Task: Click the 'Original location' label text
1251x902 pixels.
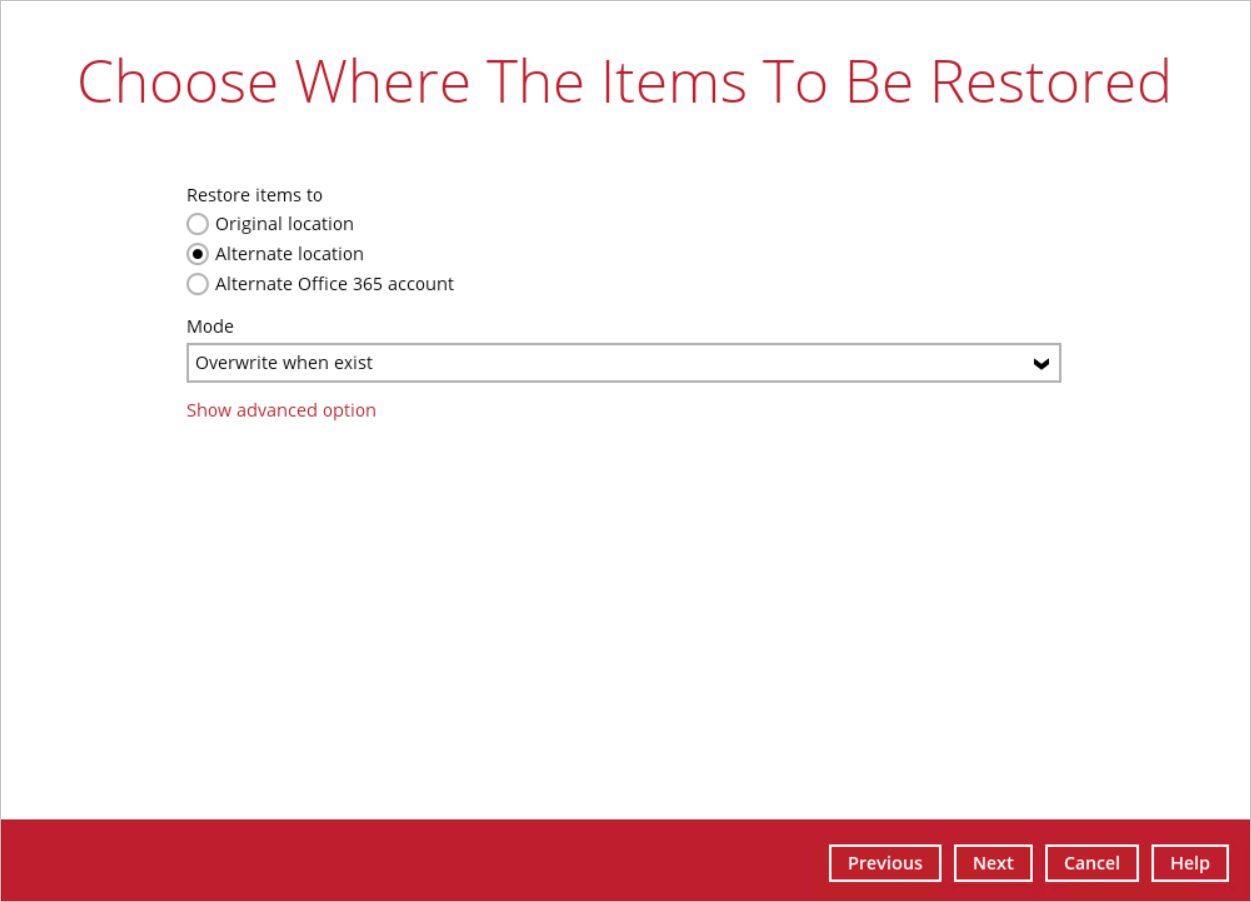Action: (284, 224)
